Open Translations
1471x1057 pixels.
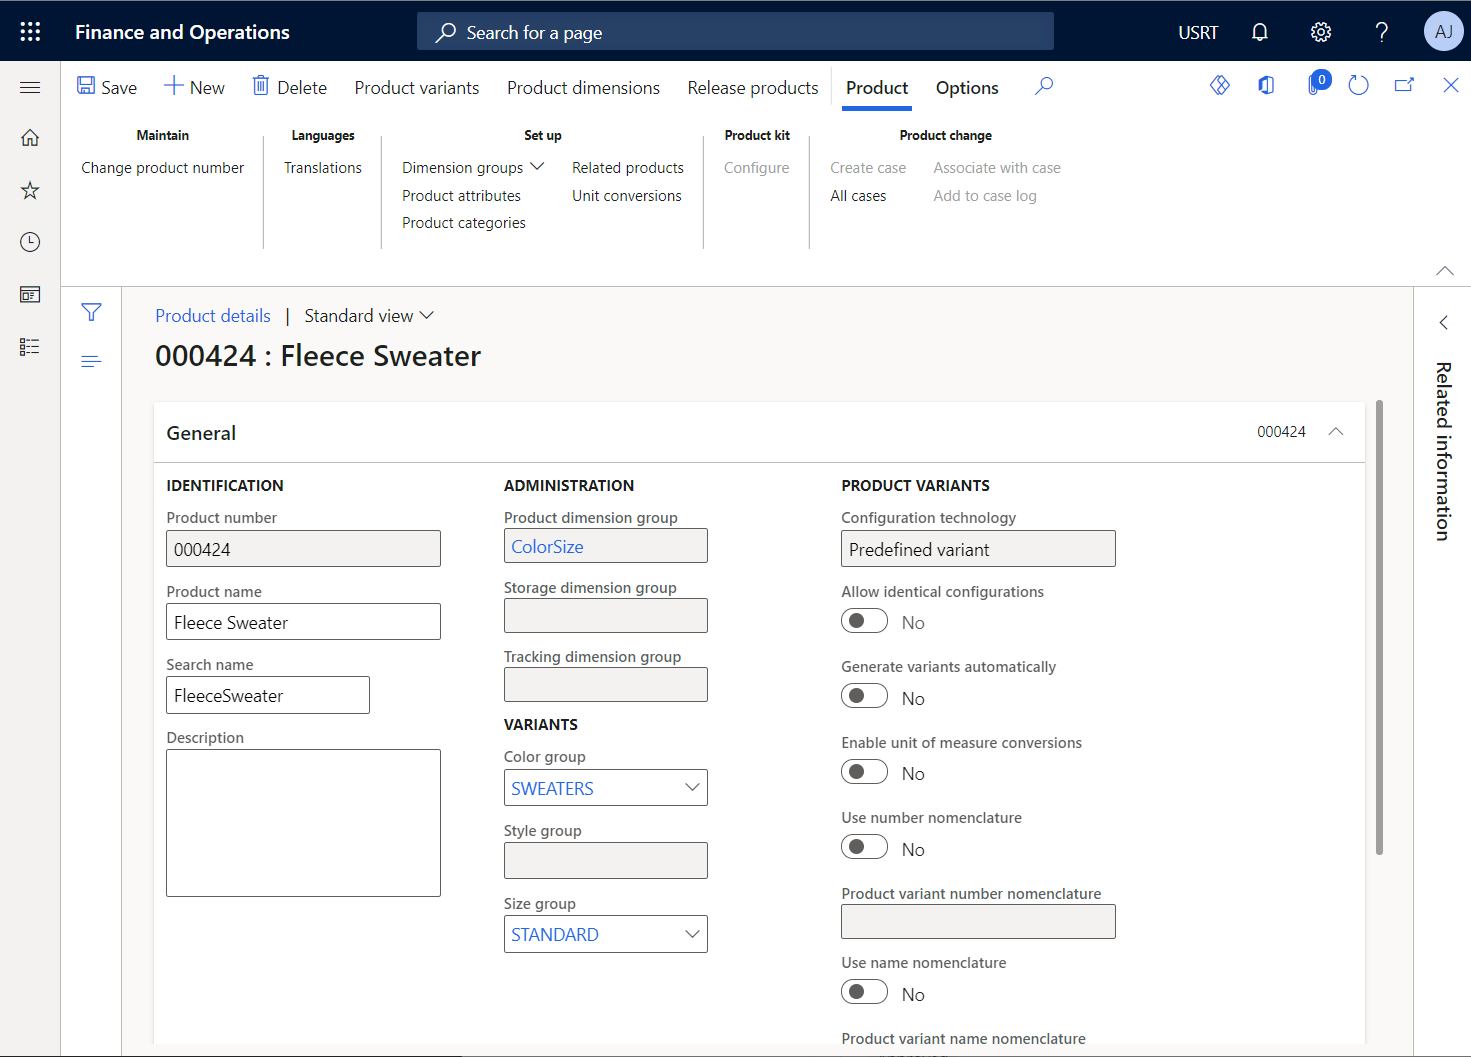[323, 168]
